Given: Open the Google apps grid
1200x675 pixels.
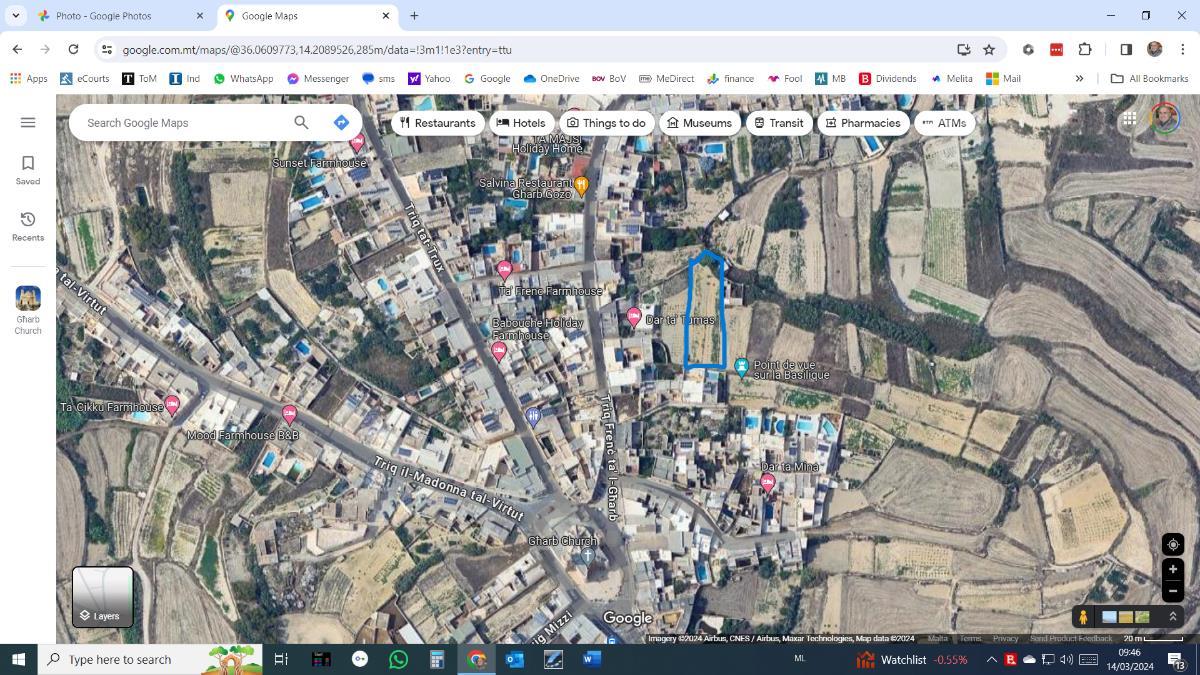Looking at the screenshot, I should coord(1129,119).
